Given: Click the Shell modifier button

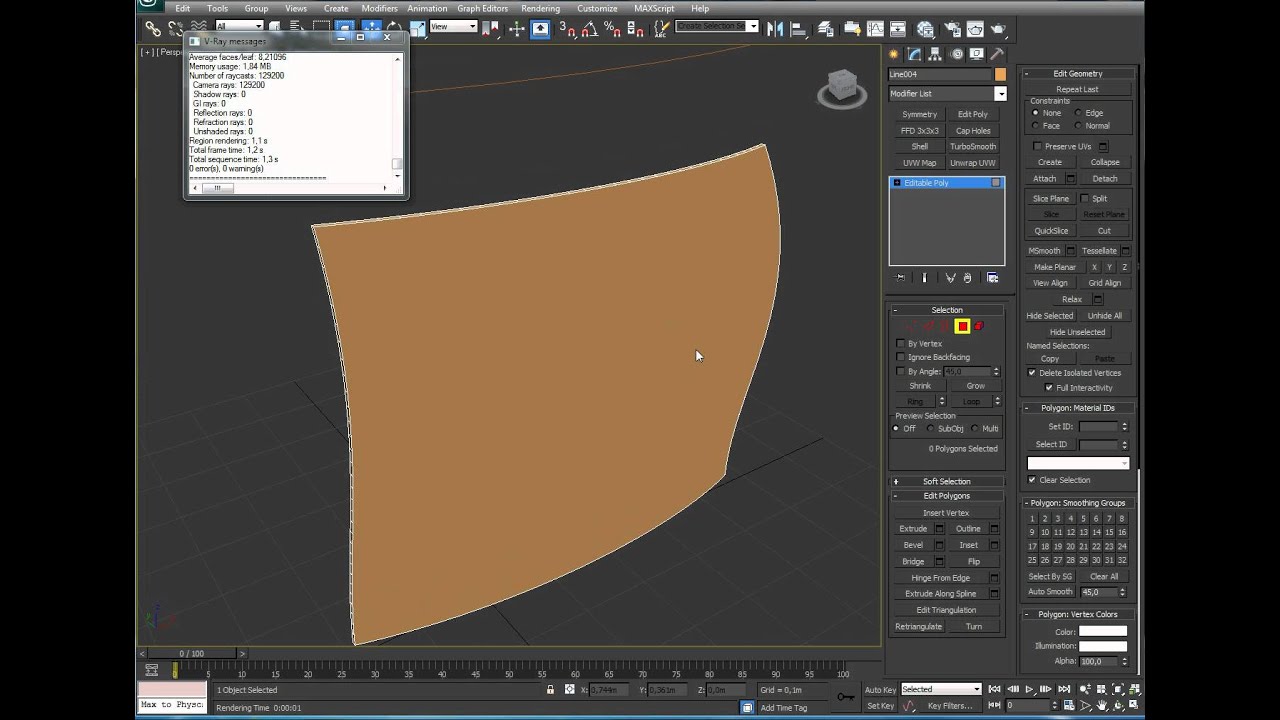Looking at the screenshot, I should [920, 146].
